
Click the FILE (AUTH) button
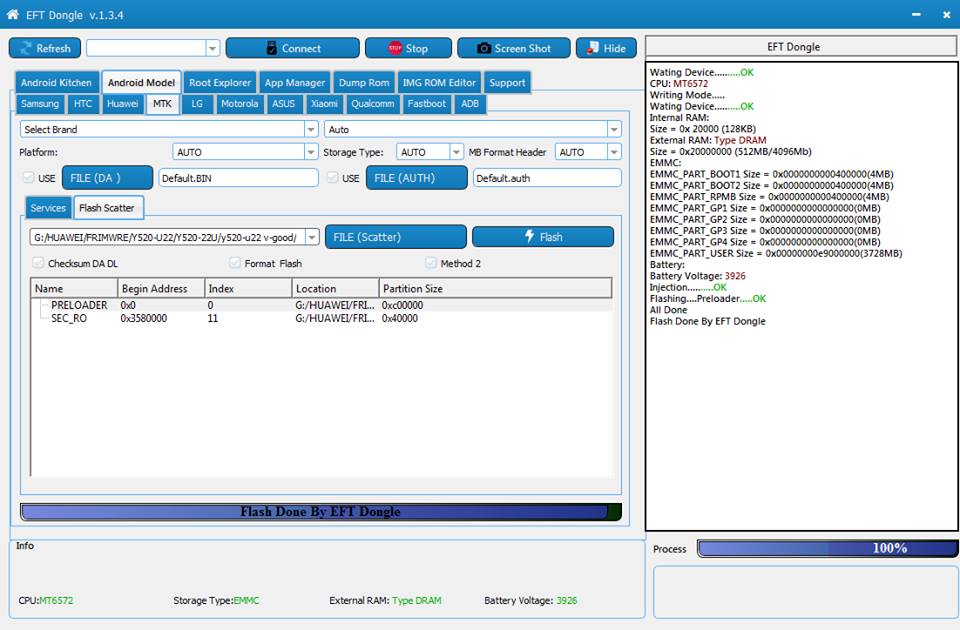(x=416, y=178)
